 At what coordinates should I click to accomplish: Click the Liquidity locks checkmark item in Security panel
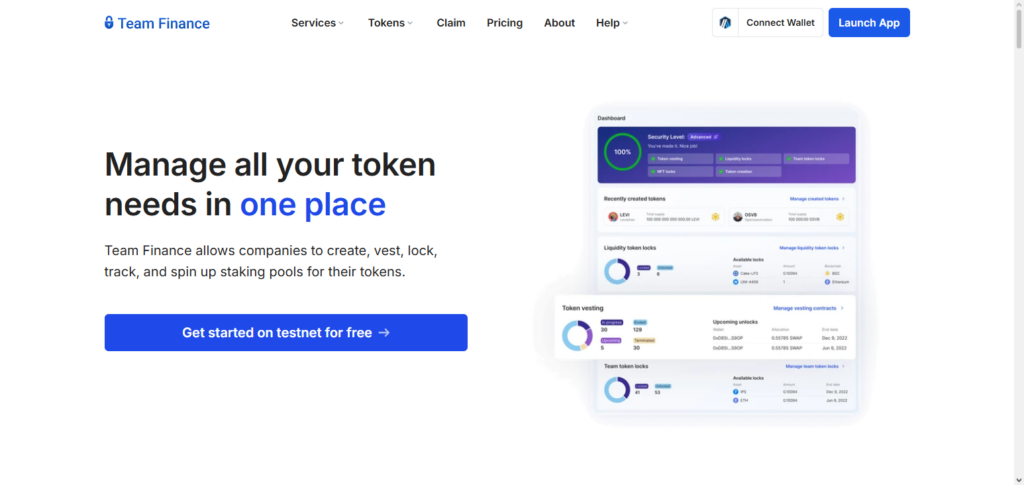pyautogui.click(x=749, y=158)
